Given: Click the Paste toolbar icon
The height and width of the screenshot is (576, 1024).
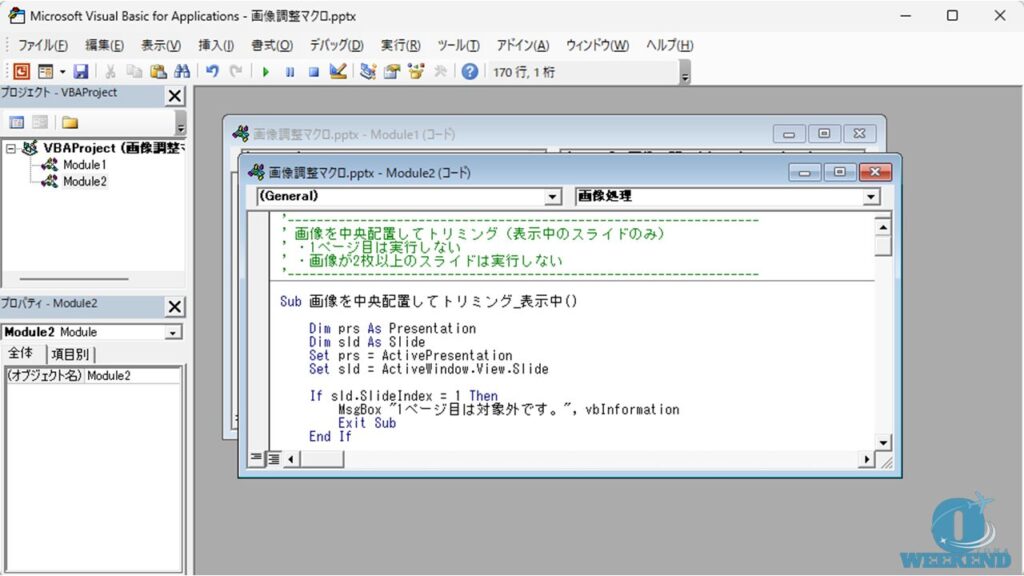Looking at the screenshot, I should 158,71.
